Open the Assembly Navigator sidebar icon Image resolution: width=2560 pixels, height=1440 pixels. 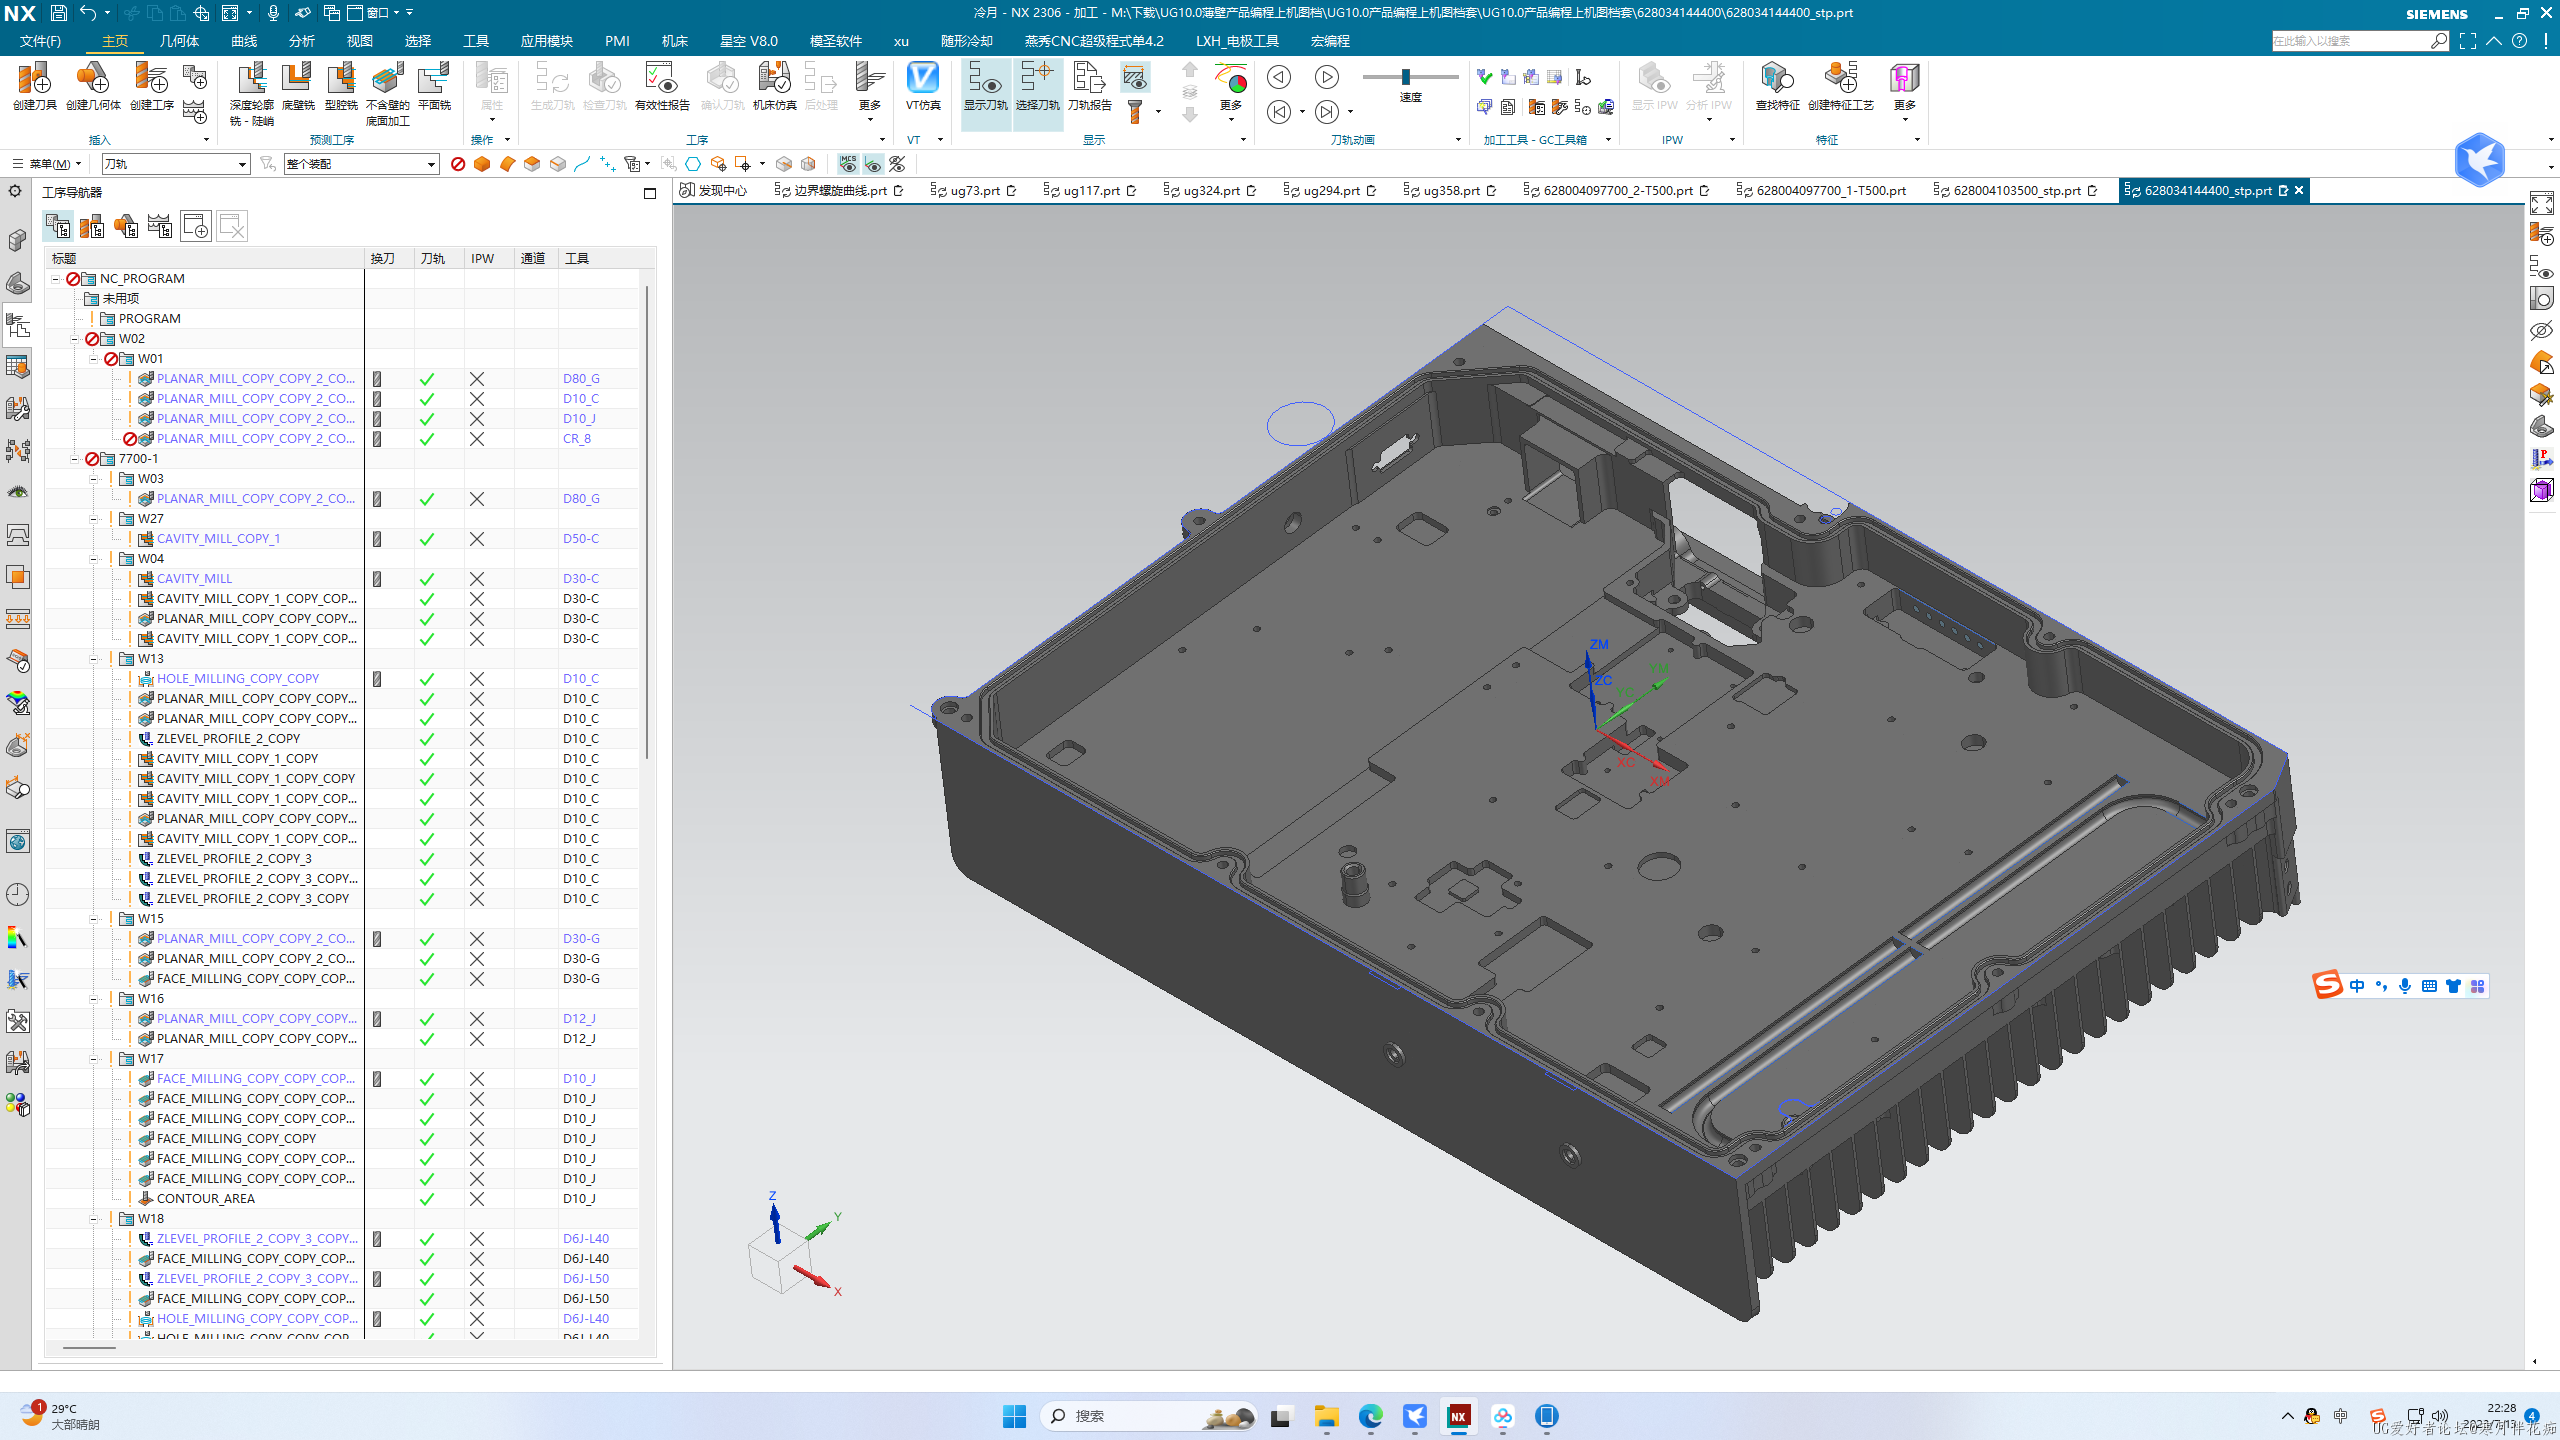(17, 241)
